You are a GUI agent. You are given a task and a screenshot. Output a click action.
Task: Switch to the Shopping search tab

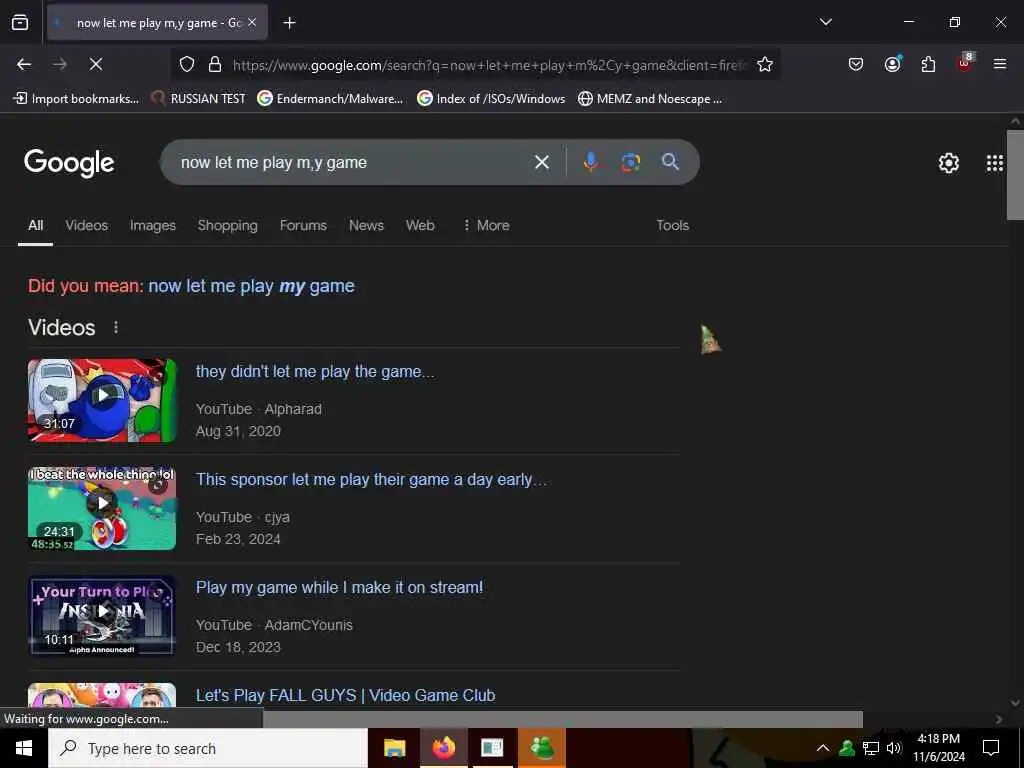tap(227, 225)
